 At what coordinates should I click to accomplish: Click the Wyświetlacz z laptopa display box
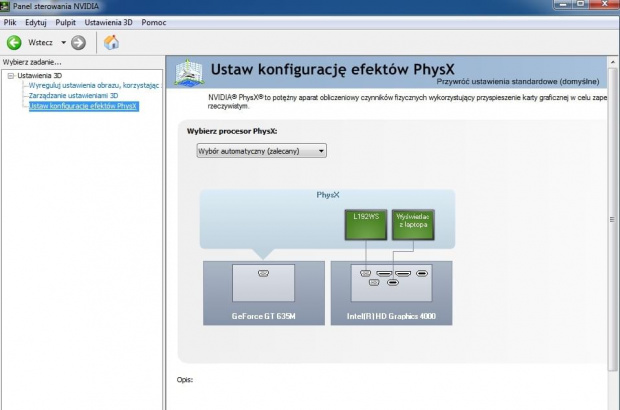click(x=413, y=225)
